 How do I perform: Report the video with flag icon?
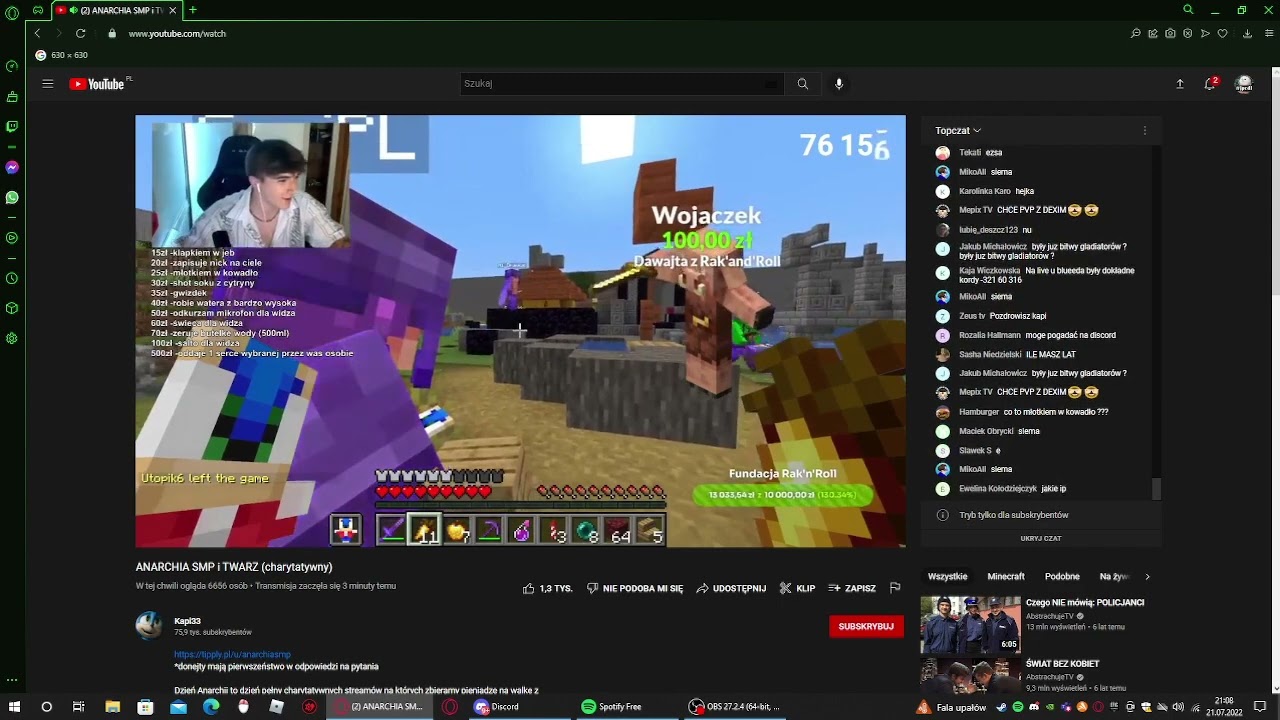[x=895, y=588]
